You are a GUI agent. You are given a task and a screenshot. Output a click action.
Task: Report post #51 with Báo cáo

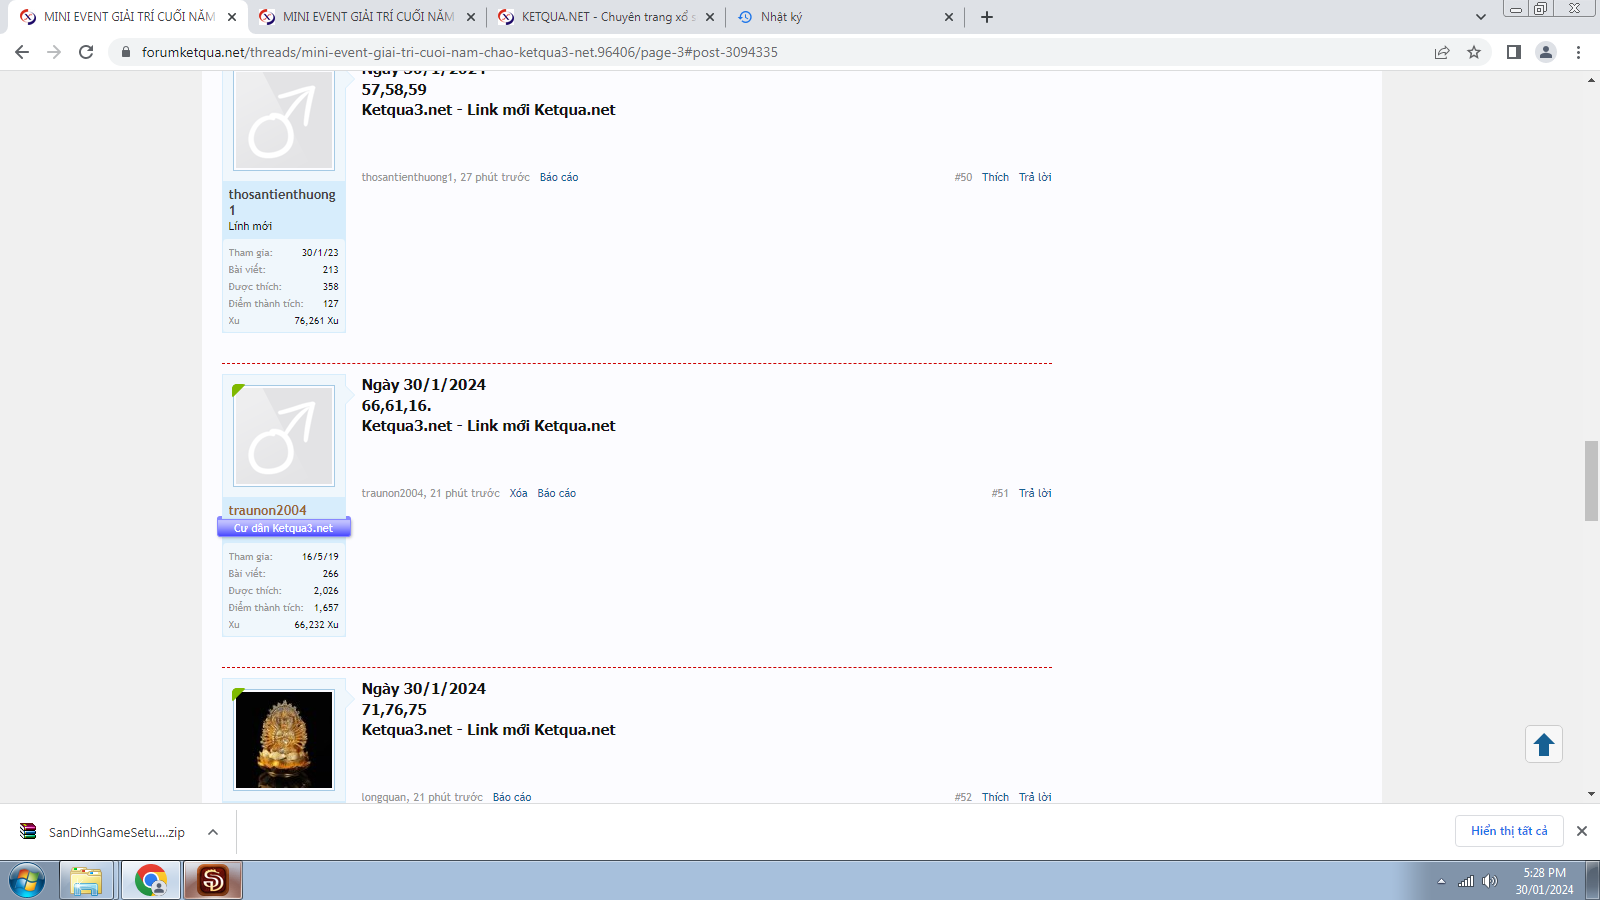(557, 493)
